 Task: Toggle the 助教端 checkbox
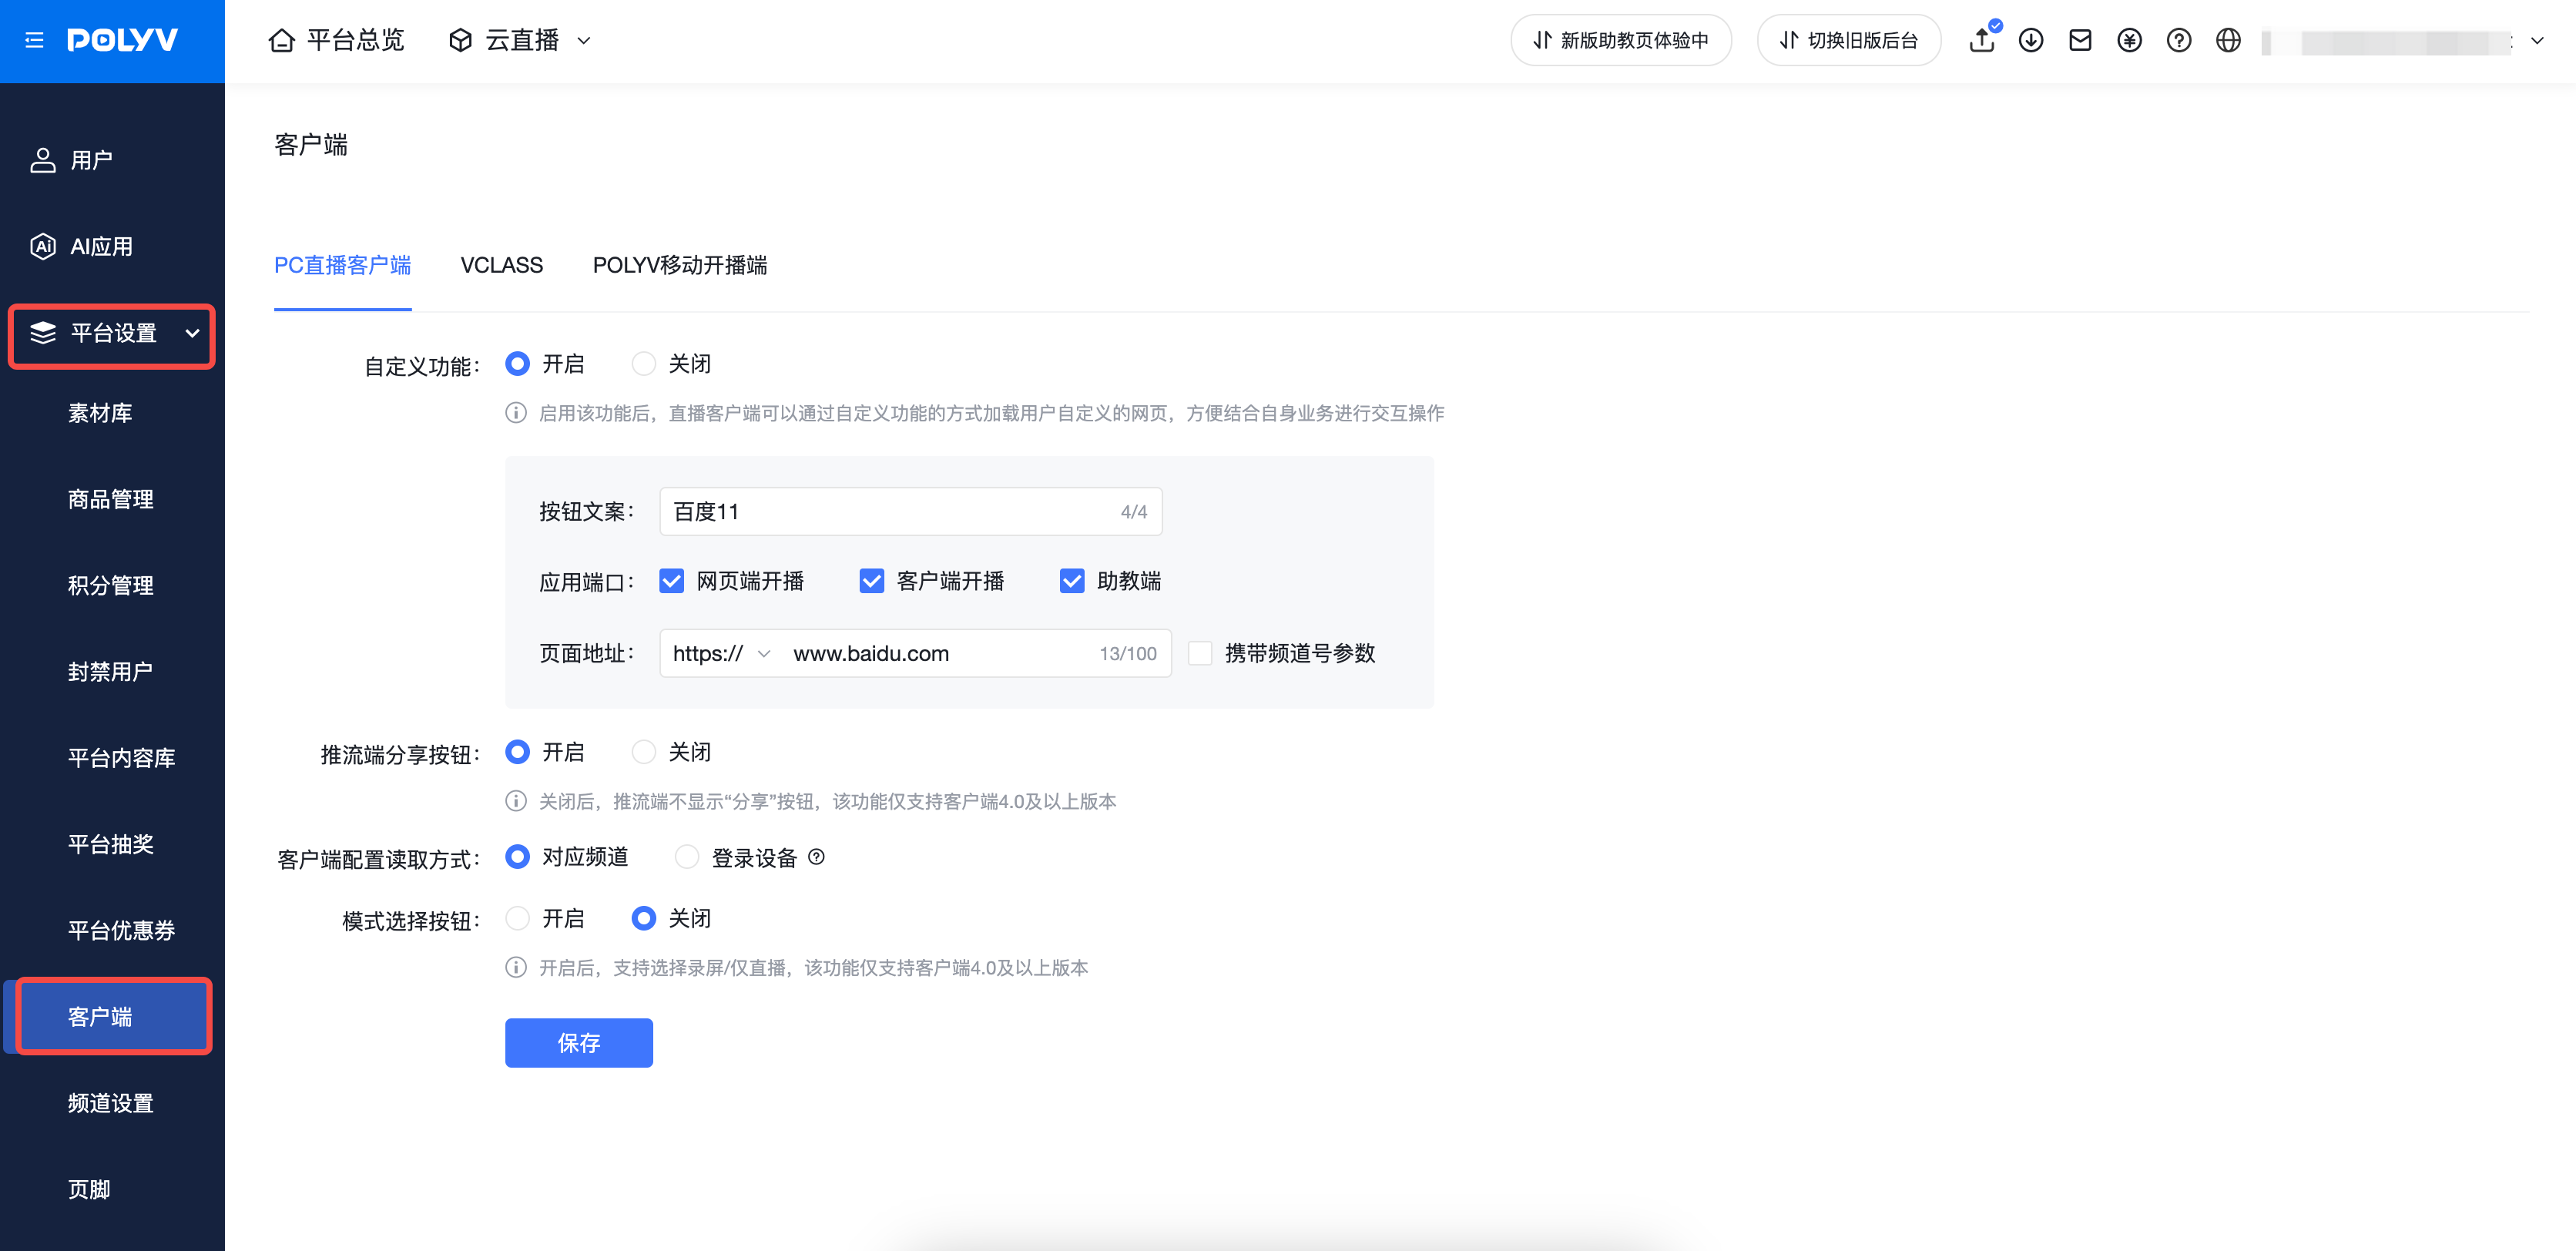(x=1071, y=581)
